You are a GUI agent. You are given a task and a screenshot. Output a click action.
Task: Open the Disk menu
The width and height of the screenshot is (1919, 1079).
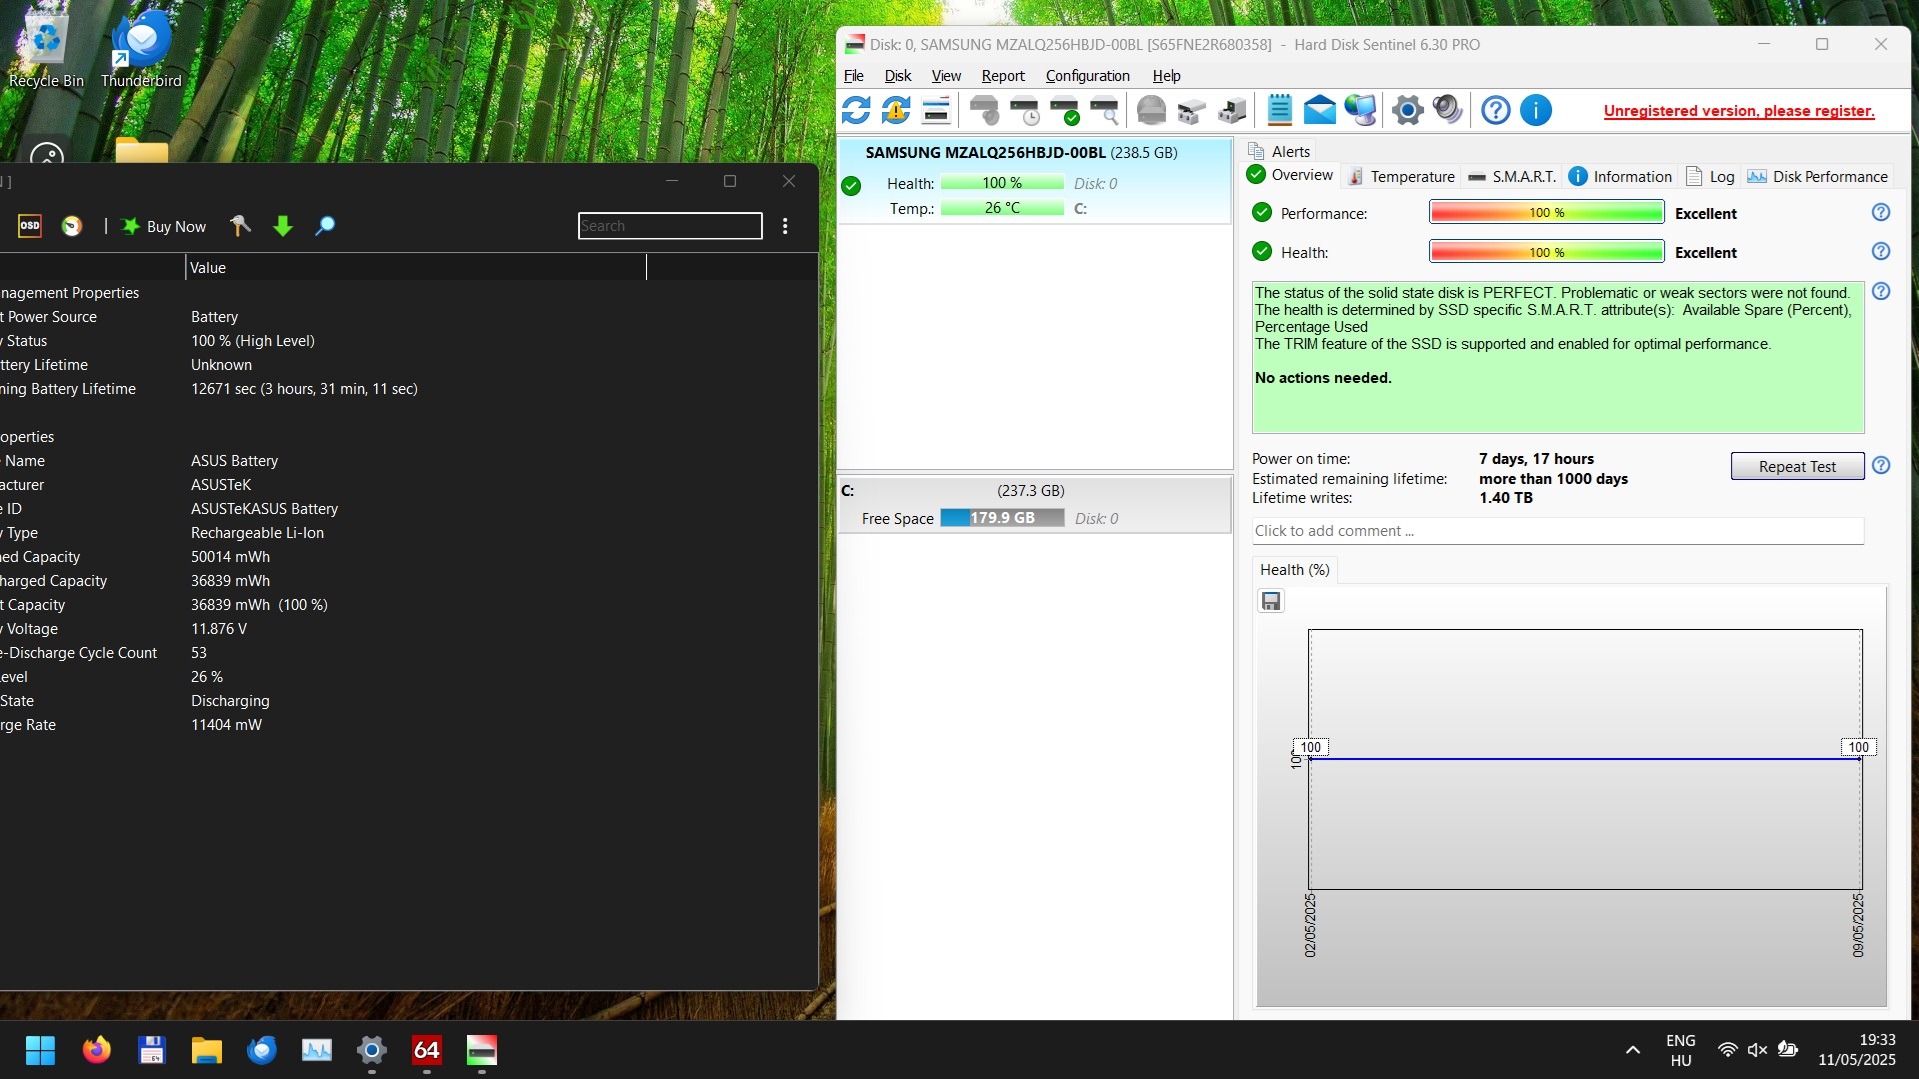coord(898,76)
